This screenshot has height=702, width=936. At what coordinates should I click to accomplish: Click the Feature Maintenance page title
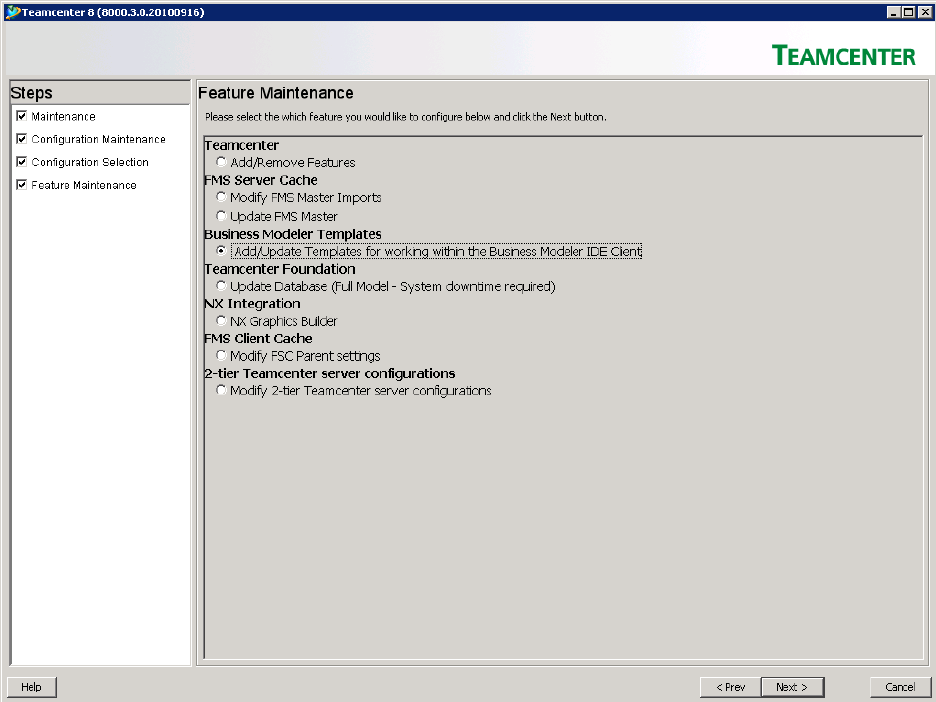(x=276, y=93)
